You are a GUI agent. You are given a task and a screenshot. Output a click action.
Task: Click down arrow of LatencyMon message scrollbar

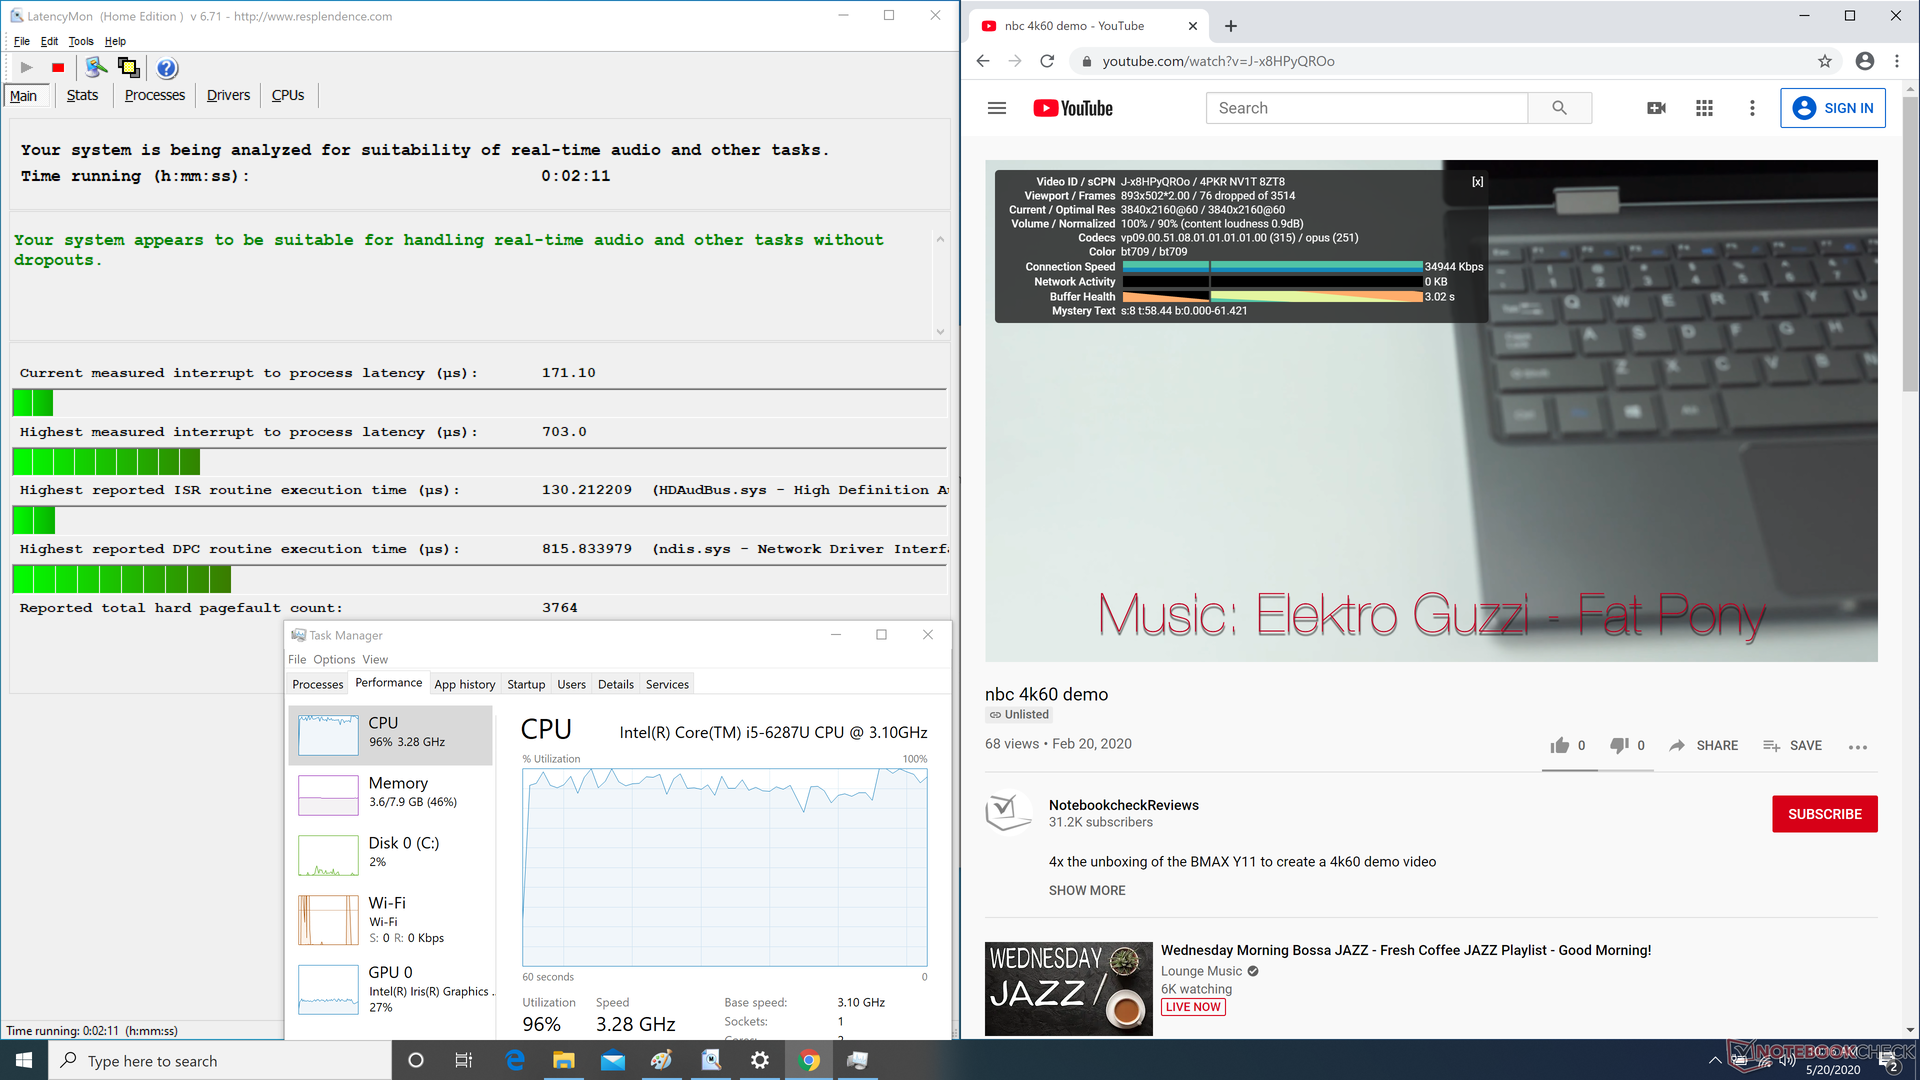click(940, 332)
